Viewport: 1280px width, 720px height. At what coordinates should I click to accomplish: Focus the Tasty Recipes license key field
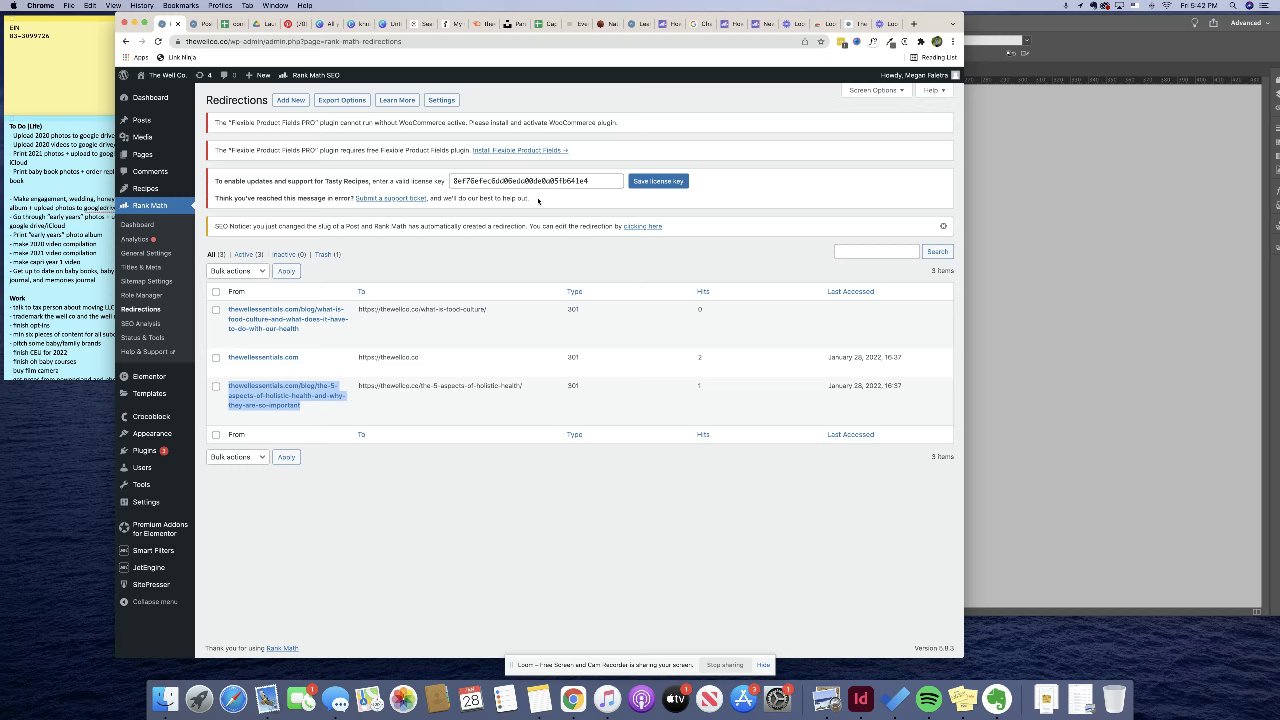[x=536, y=181]
